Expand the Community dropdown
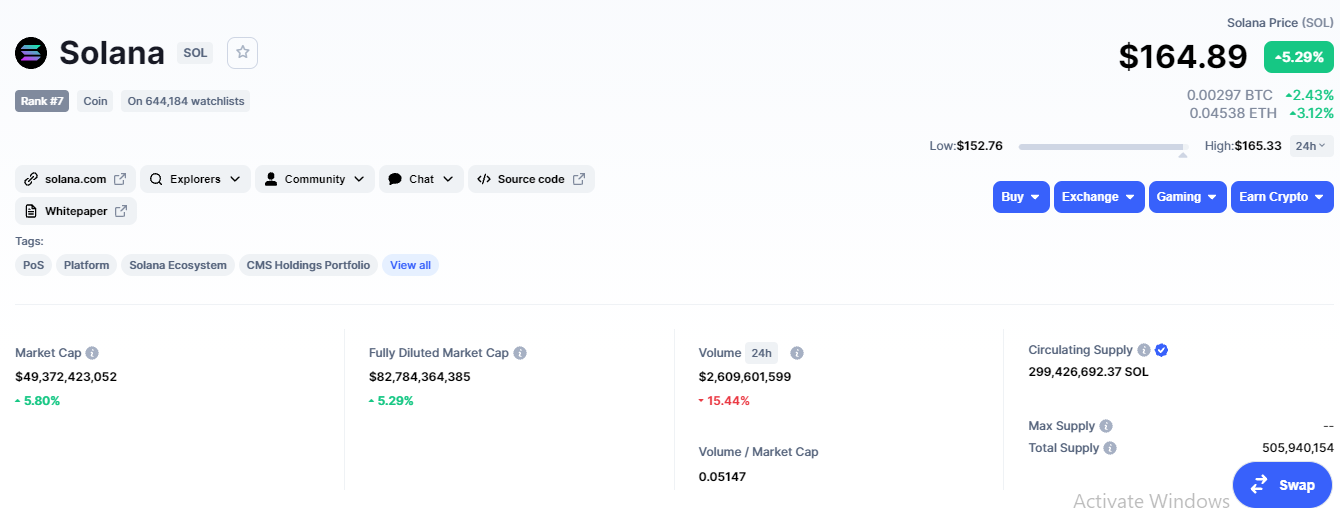This screenshot has width=1340, height=508. pyautogui.click(x=314, y=179)
